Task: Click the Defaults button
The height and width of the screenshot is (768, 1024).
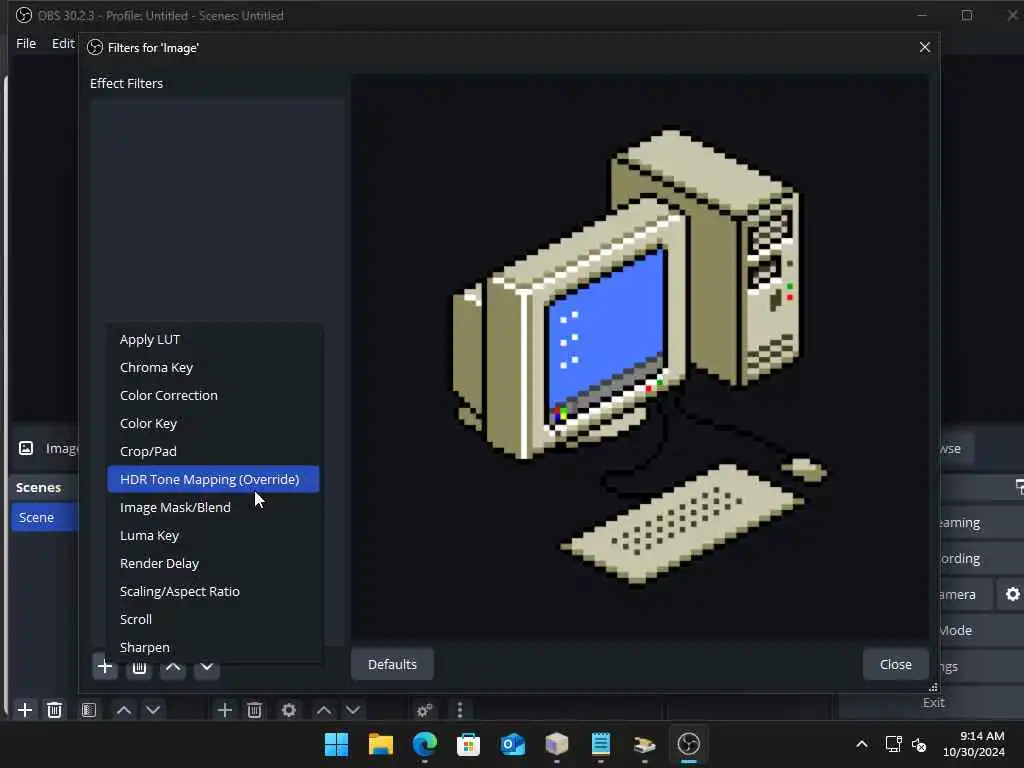Action: pyautogui.click(x=392, y=664)
